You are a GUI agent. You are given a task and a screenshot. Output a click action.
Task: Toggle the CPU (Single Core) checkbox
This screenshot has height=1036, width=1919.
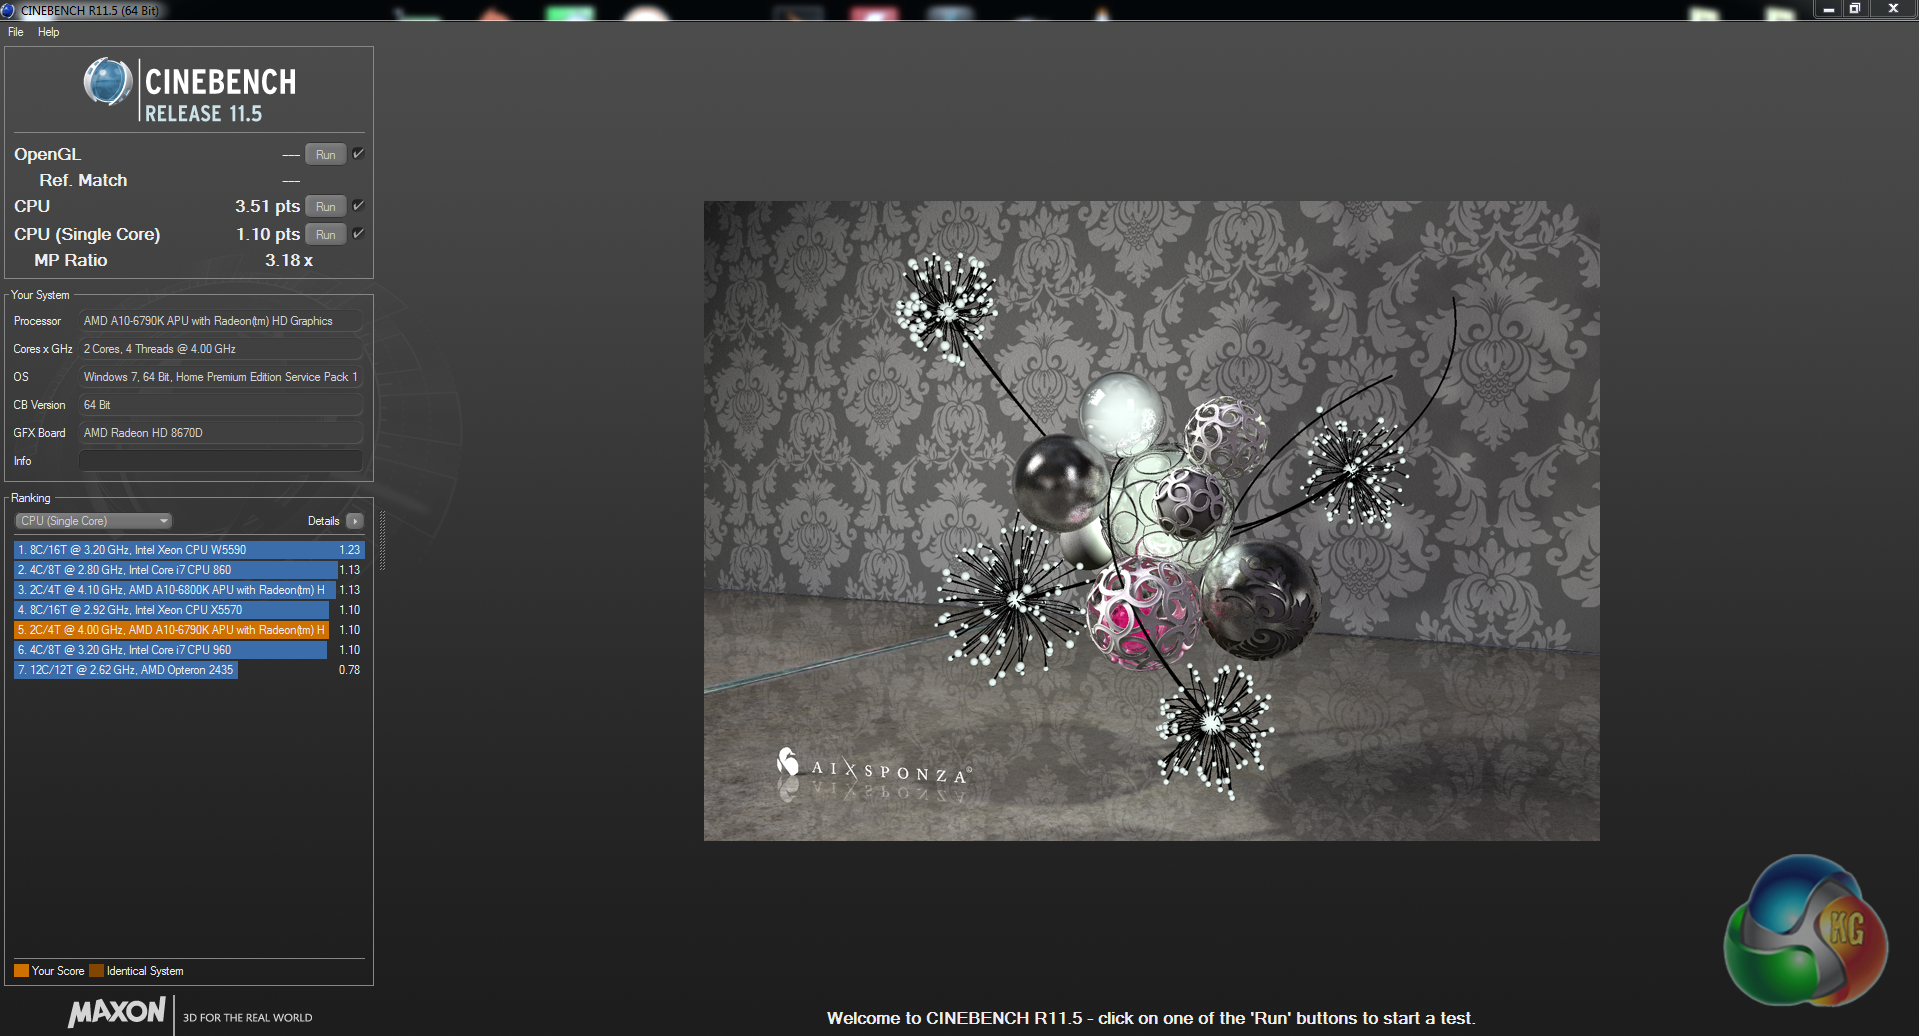point(358,233)
